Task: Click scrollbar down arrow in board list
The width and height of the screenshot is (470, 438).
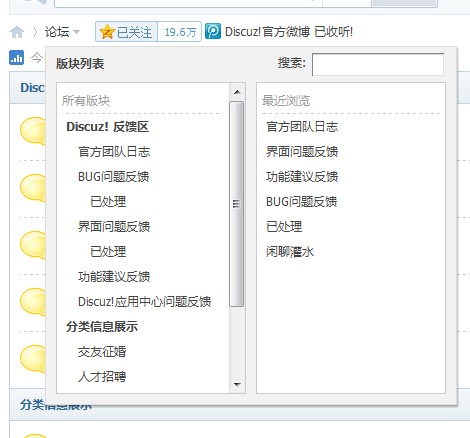Action: [237, 384]
